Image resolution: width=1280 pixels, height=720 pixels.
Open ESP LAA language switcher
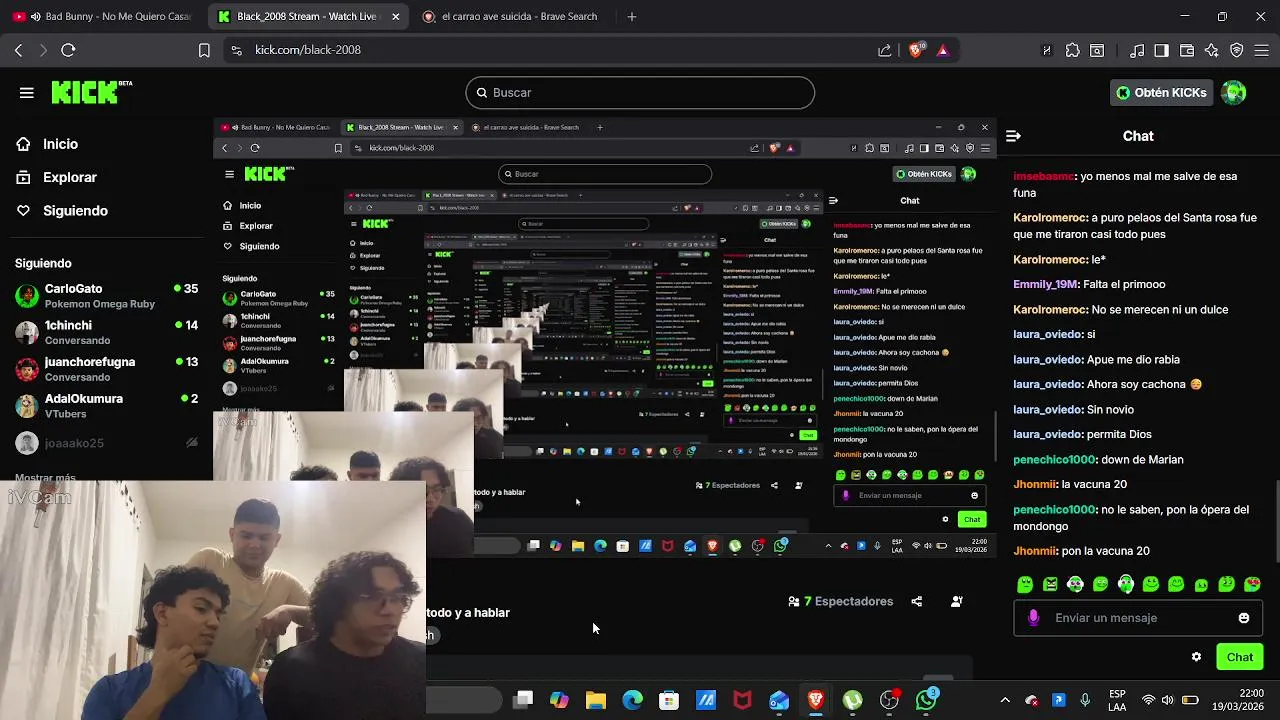tap(1117, 700)
